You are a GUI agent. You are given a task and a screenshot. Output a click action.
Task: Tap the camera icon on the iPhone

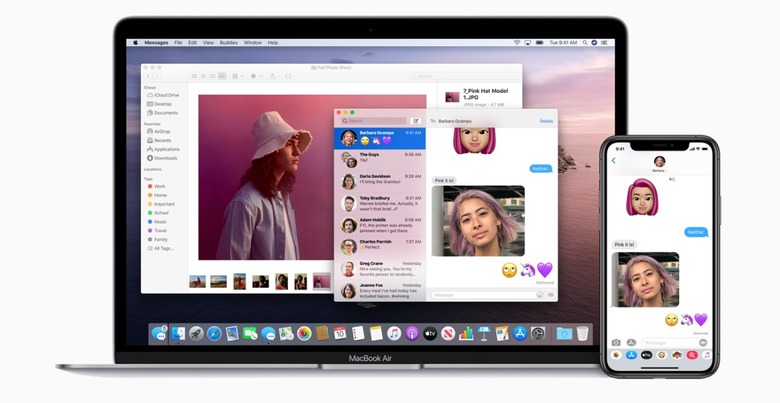coord(617,342)
